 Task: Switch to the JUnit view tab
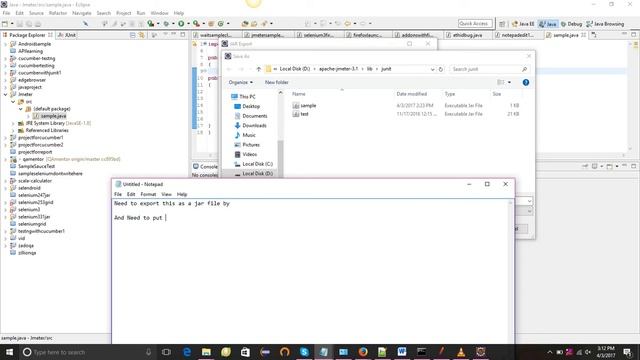[67, 35]
